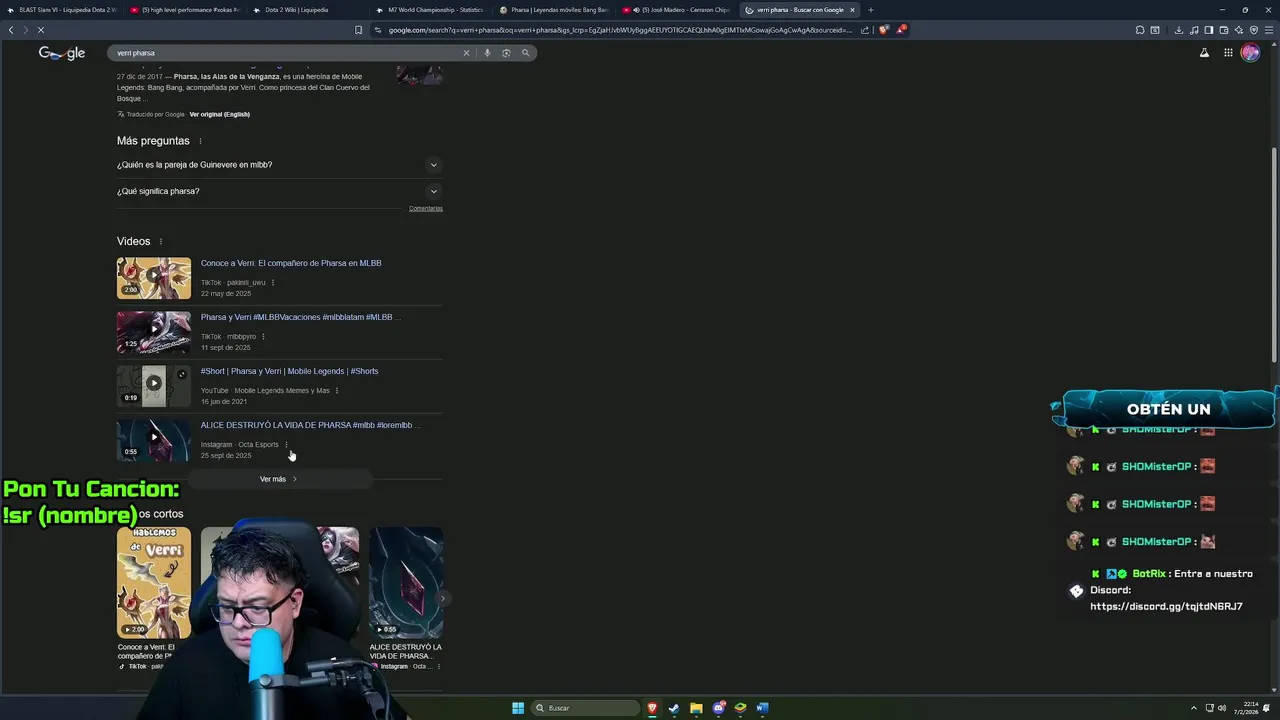Open the taskbar volume icon
This screenshot has width=1280, height=720.
[1222, 708]
